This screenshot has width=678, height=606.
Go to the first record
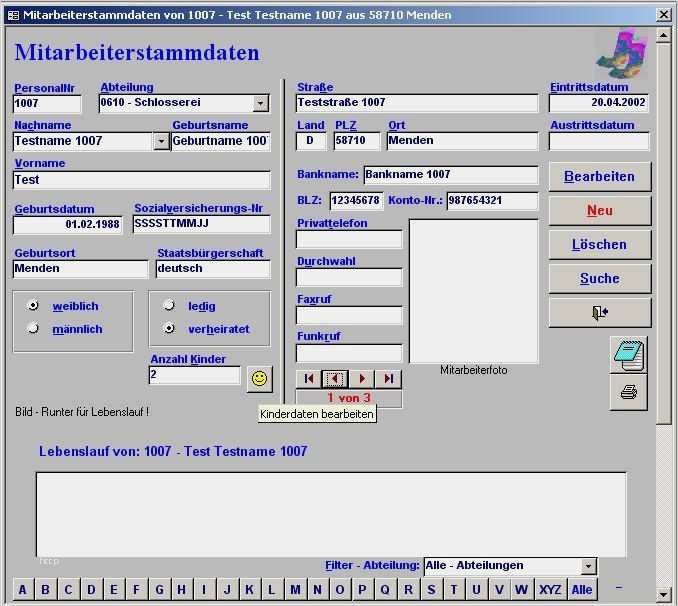click(309, 379)
